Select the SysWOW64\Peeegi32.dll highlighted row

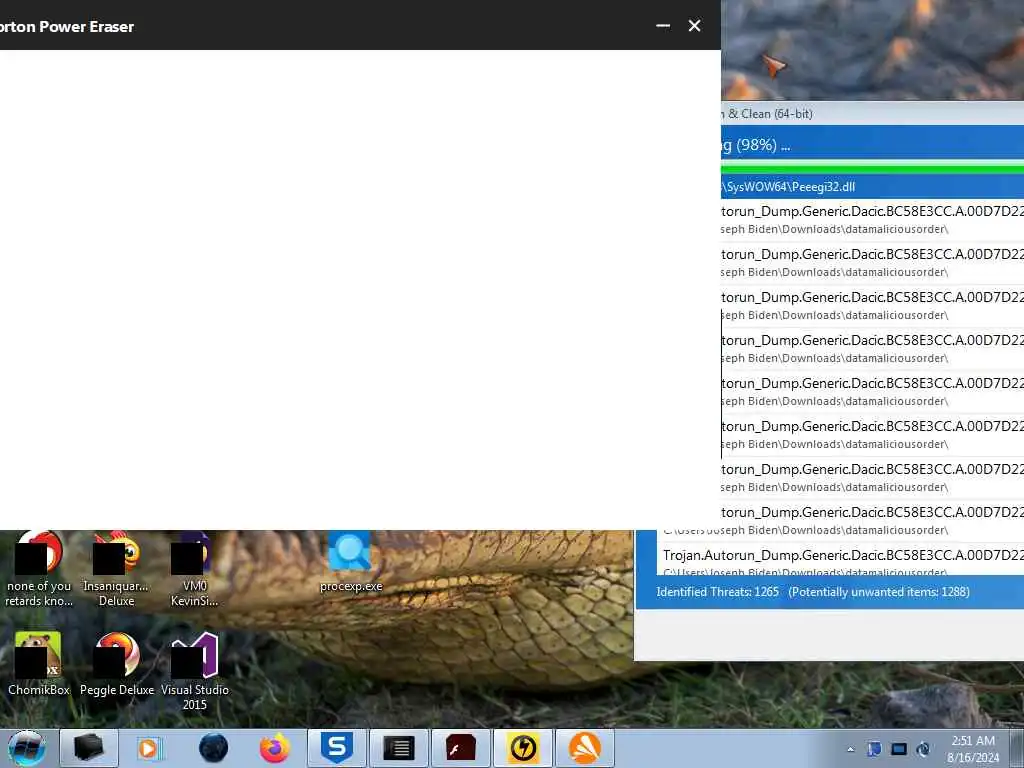point(872,187)
